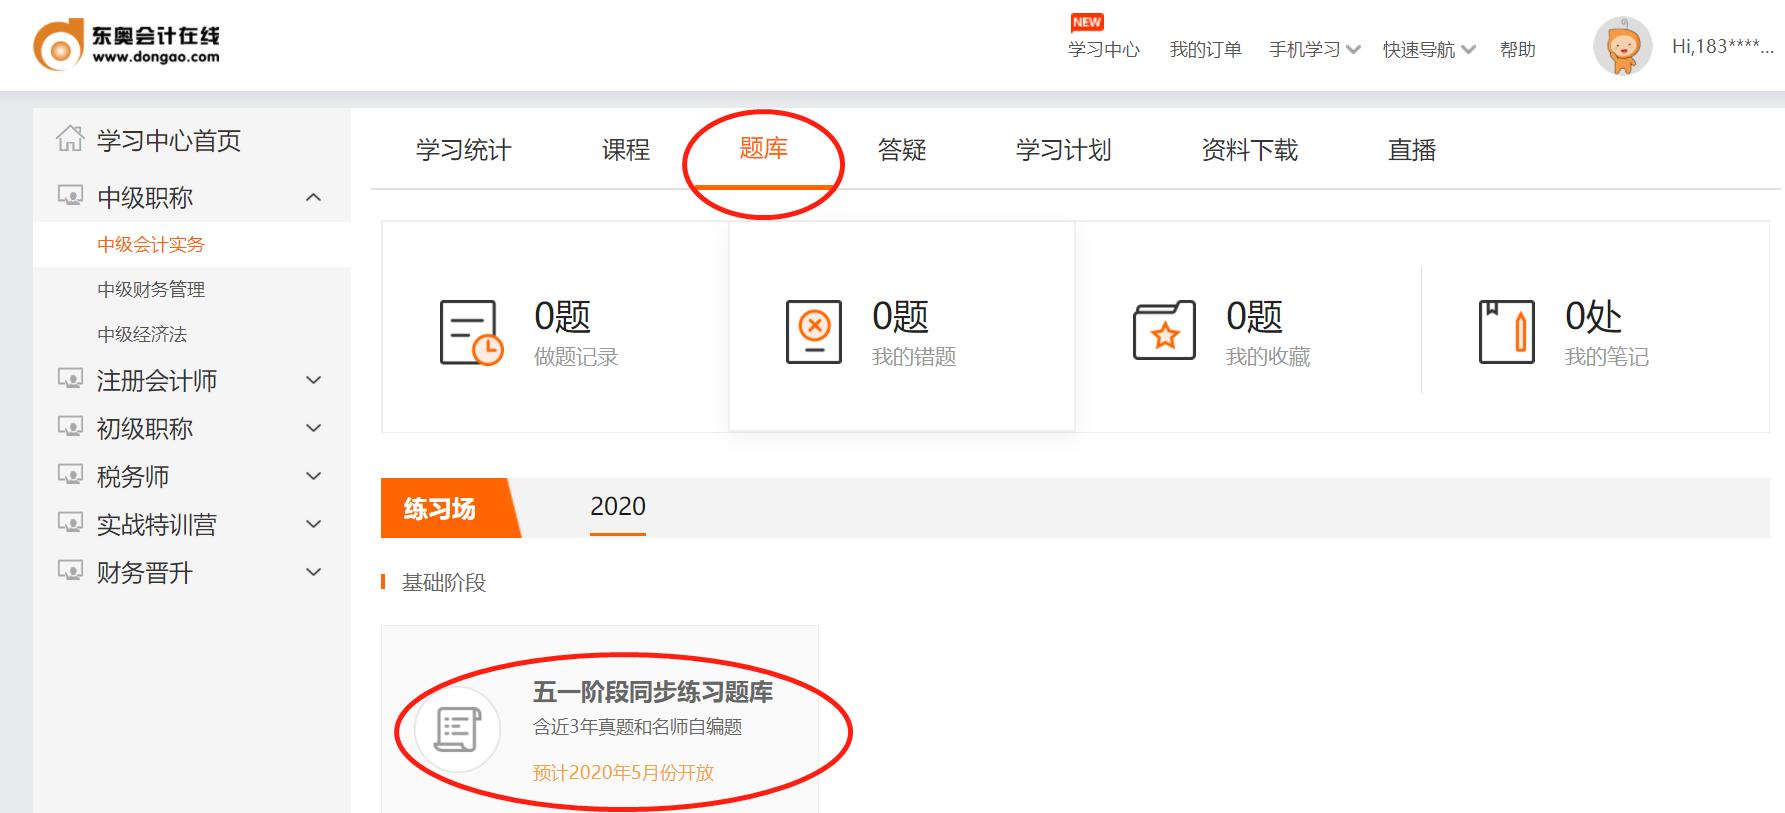Image resolution: width=1785 pixels, height=813 pixels.
Task: Select 中级会计实务 in the sidebar
Action: pos(151,244)
